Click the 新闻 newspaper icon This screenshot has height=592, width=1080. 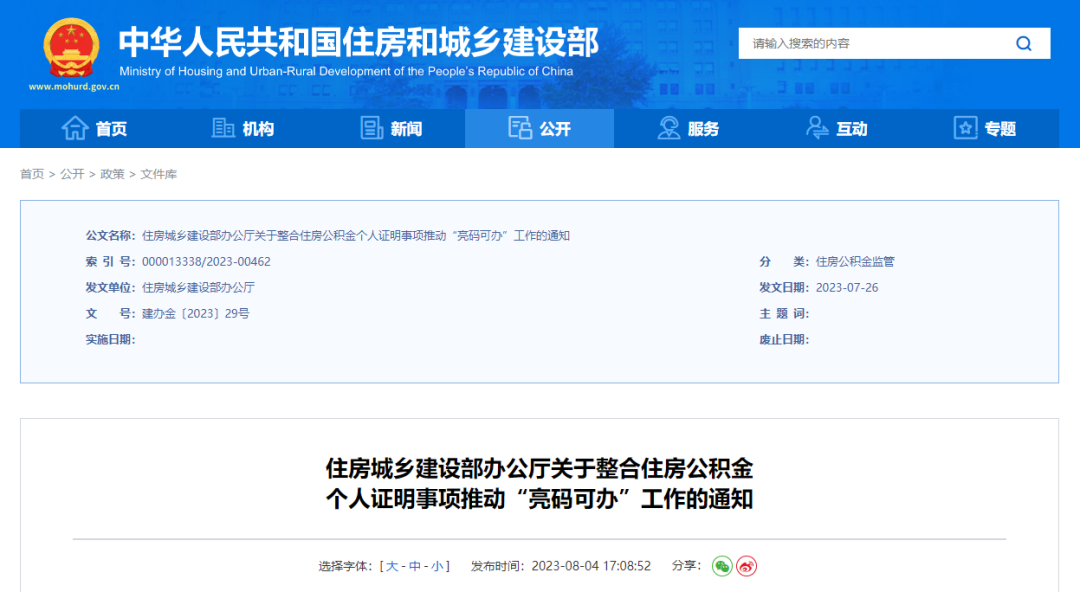pos(373,128)
